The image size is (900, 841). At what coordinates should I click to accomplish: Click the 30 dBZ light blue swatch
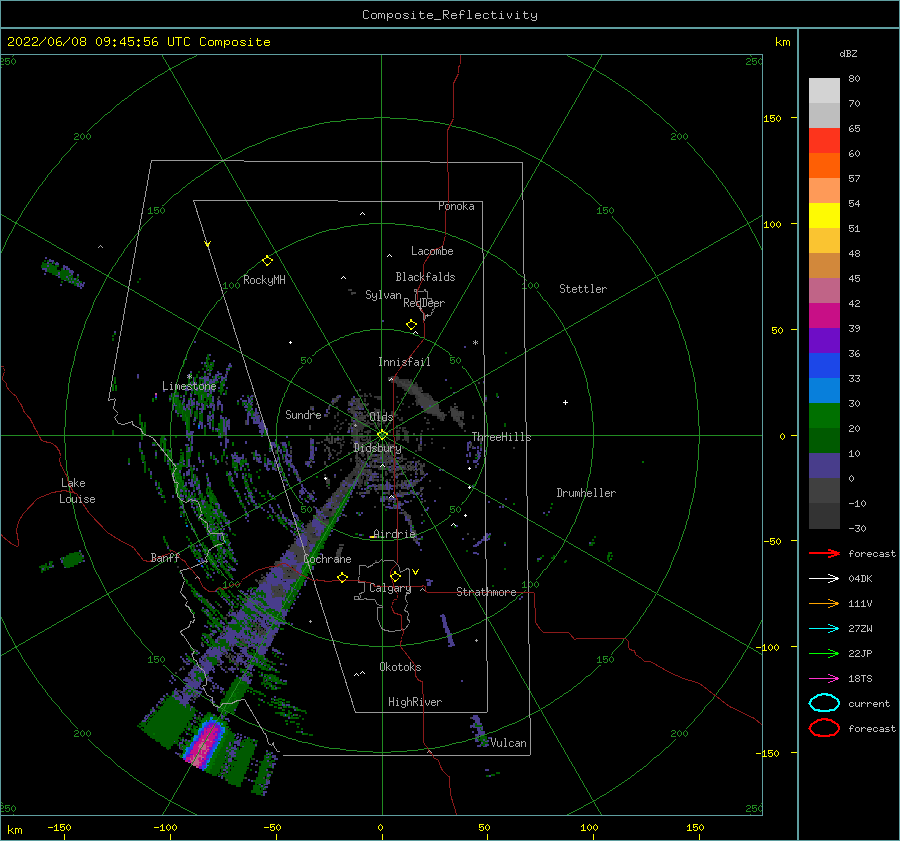[824, 390]
